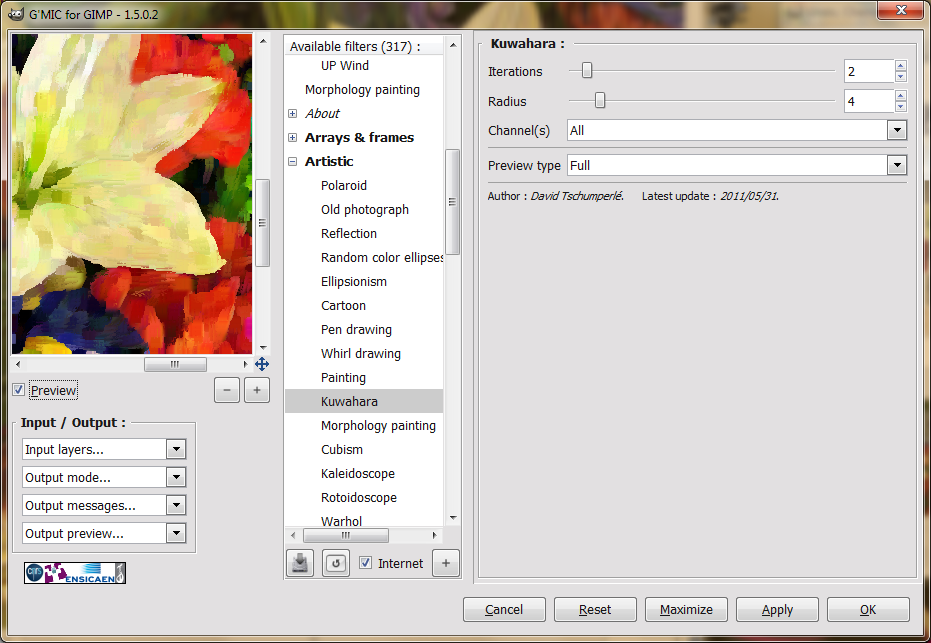This screenshot has height=643, width=931.
Task: Click the add favorite plus icon
Action: [446, 563]
